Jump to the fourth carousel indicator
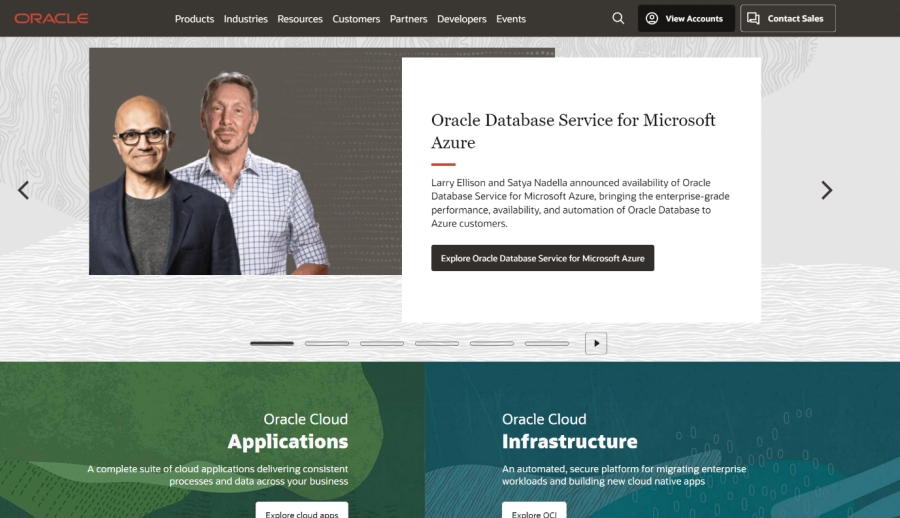The height and width of the screenshot is (518, 900). pyautogui.click(x=437, y=343)
